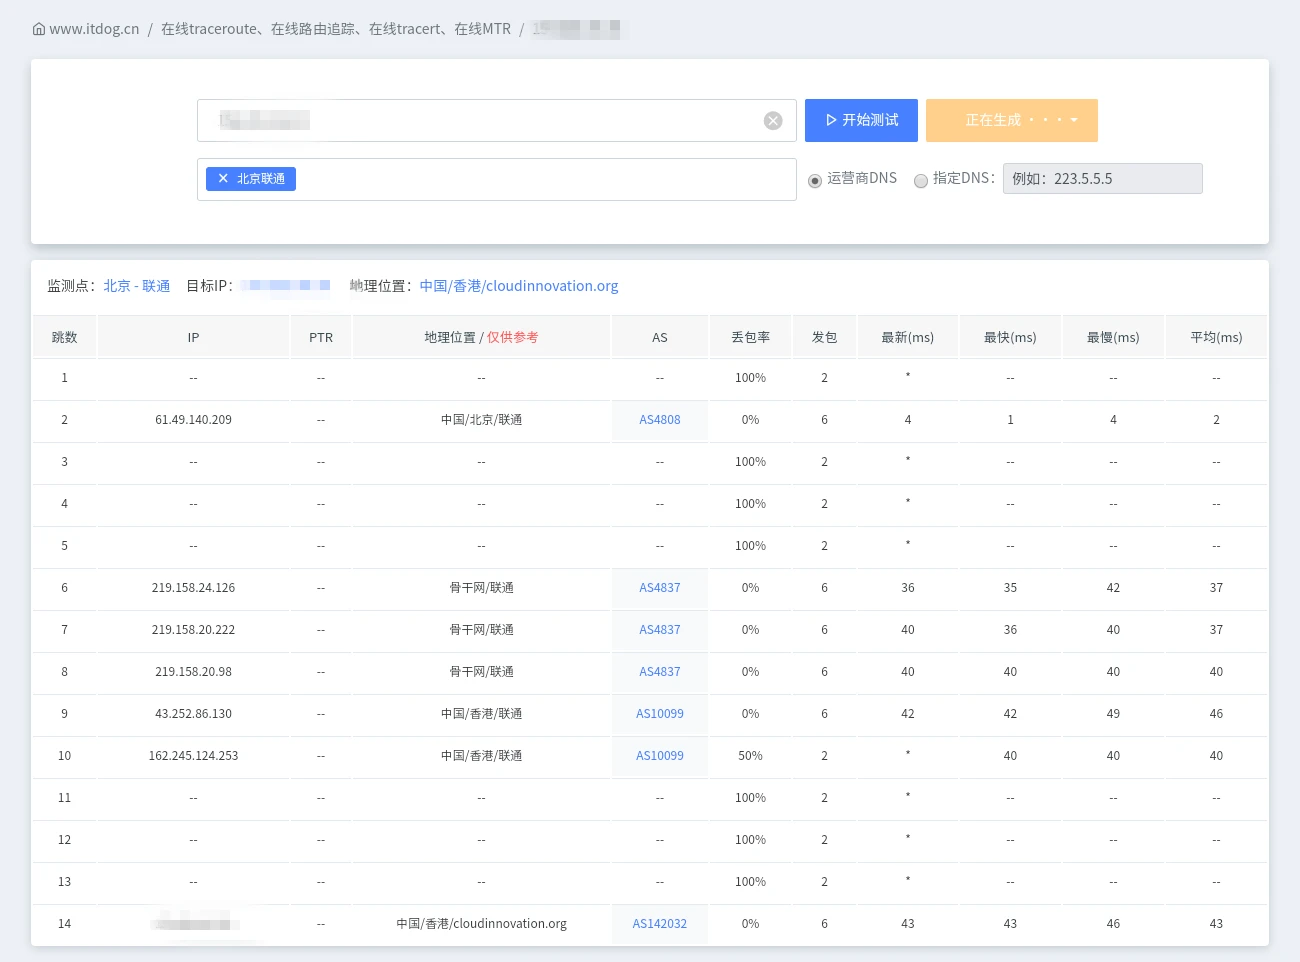Remove the 北京联通 node tag

tap(223, 179)
